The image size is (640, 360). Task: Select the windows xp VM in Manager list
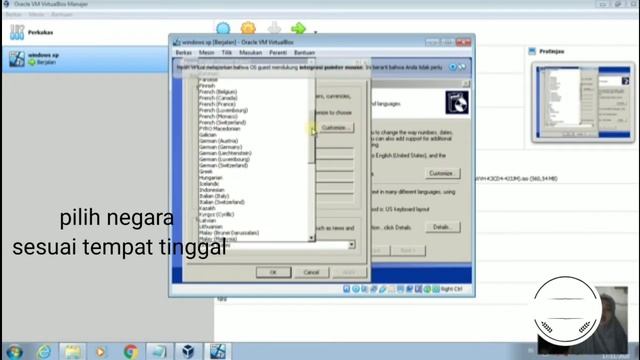click(x=86, y=59)
